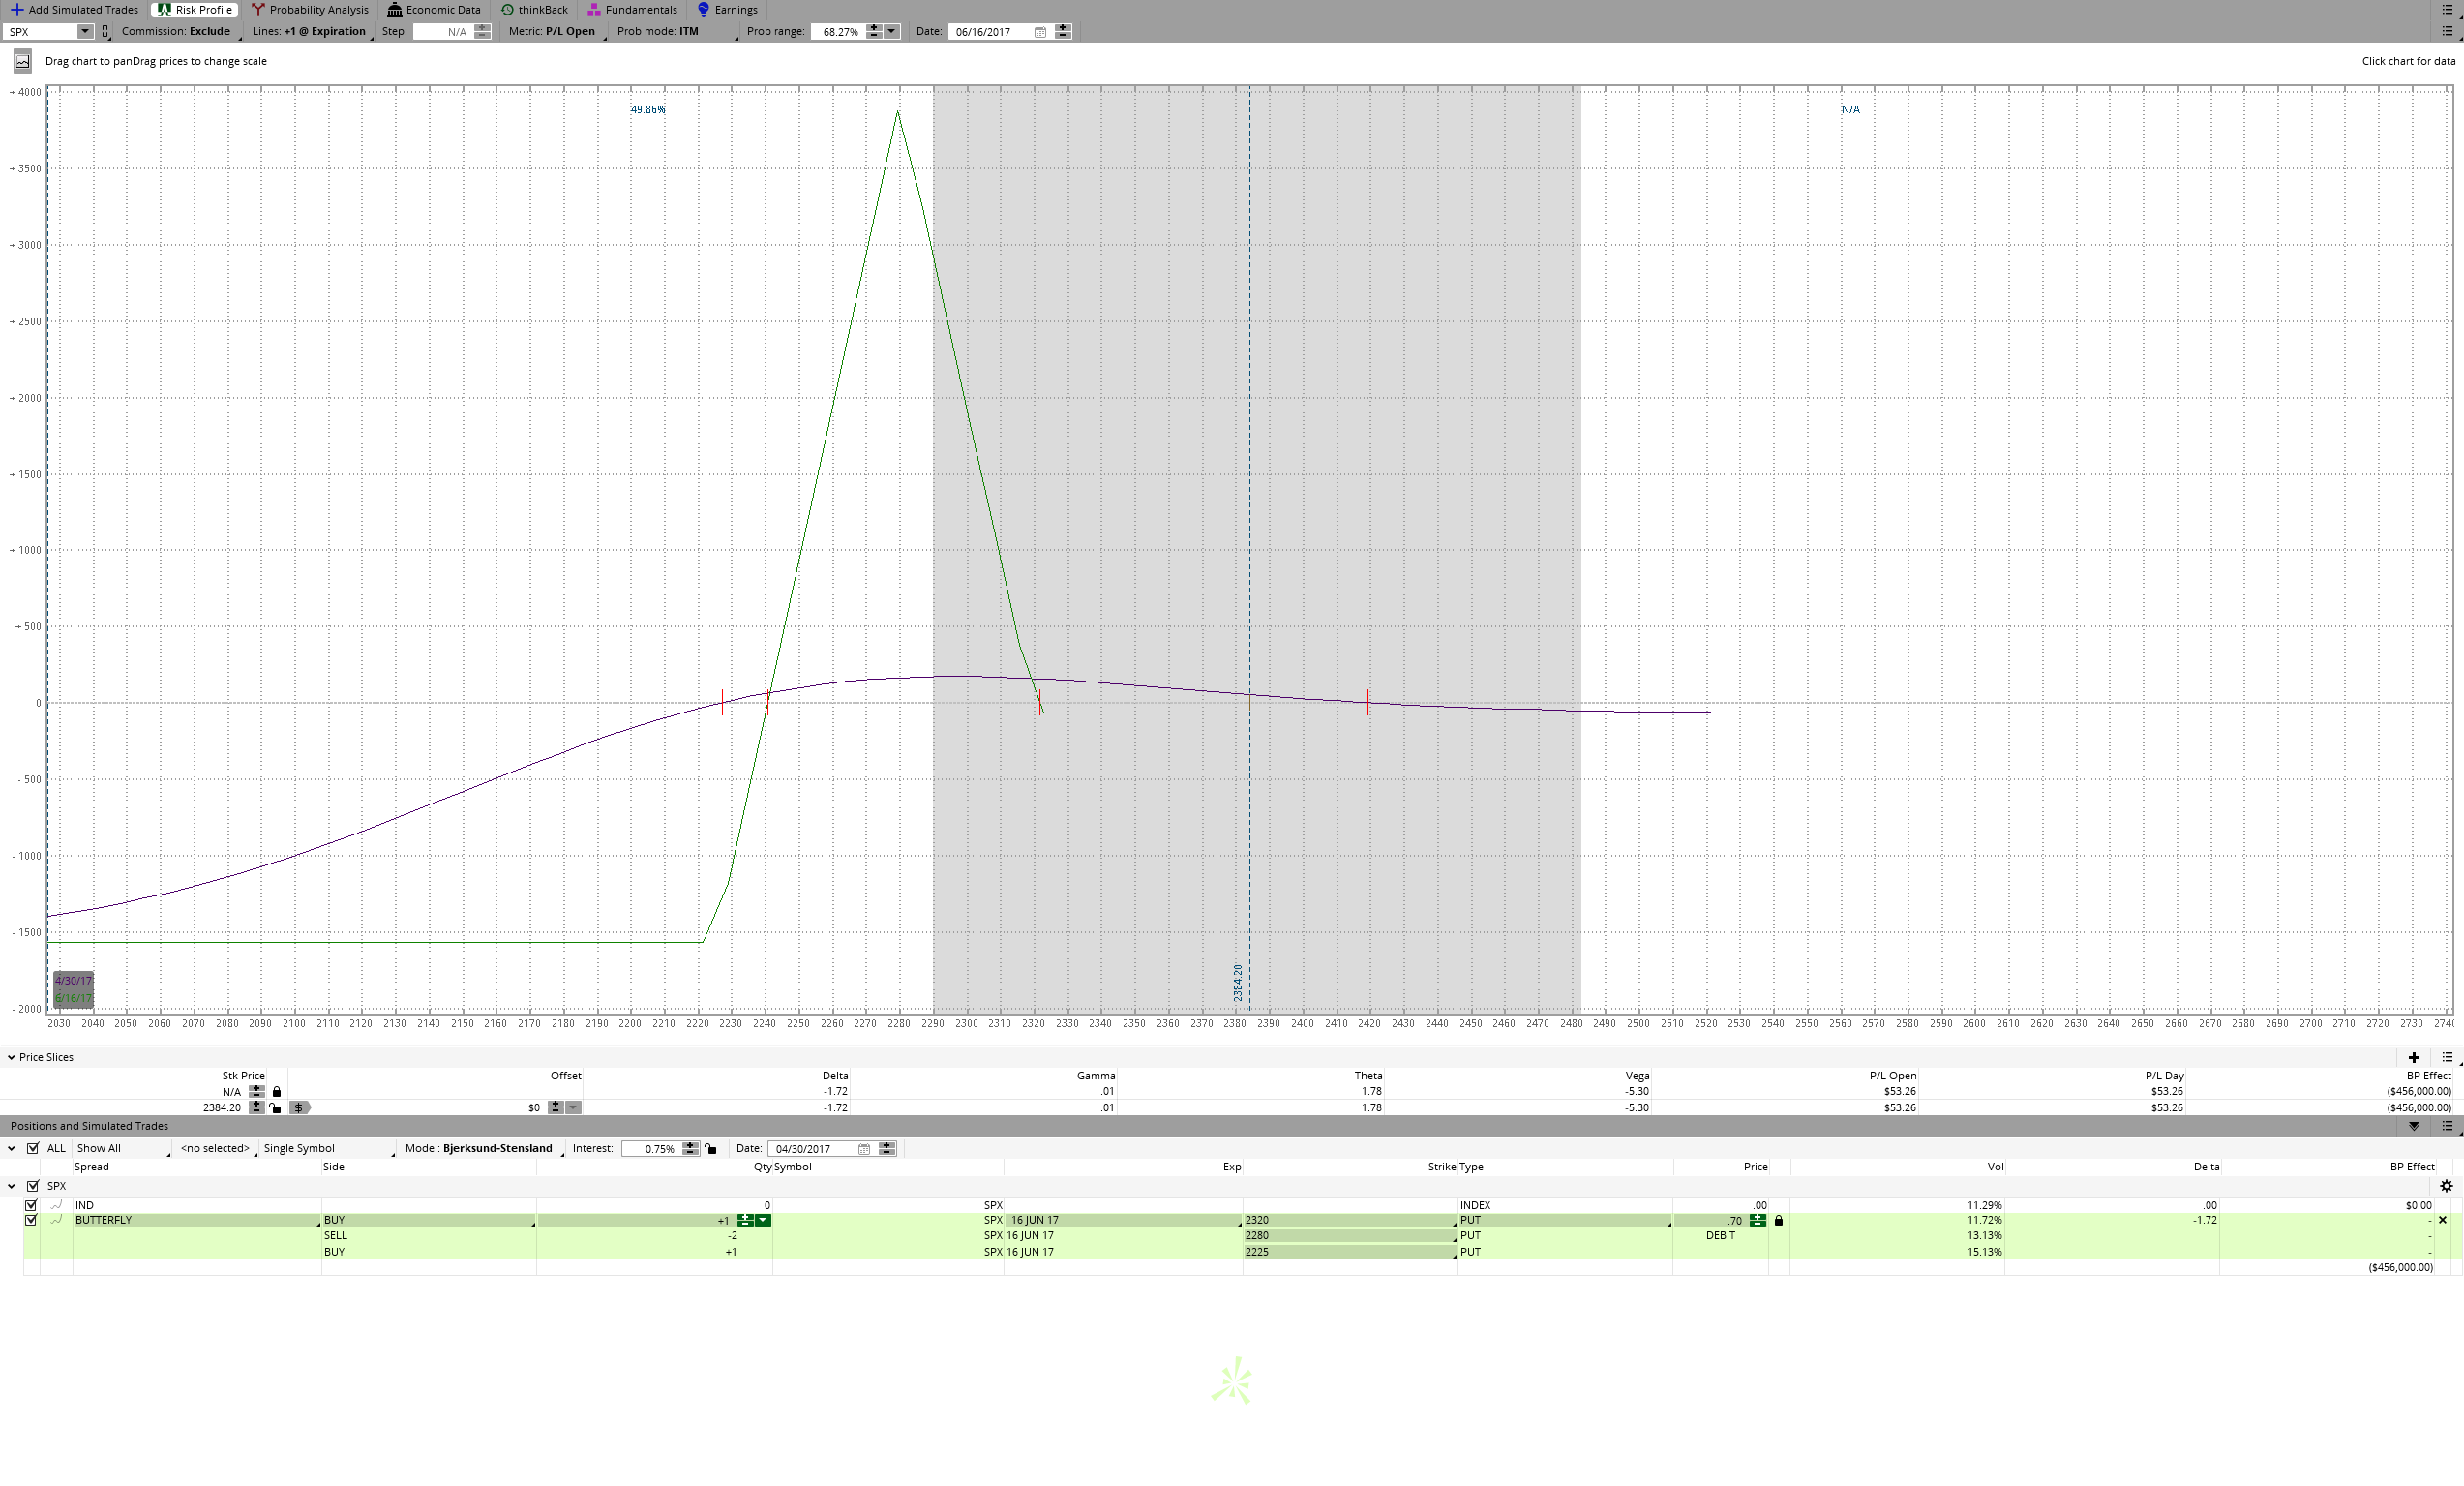The width and height of the screenshot is (2464, 1486).
Task: Click the padlock icon next to .70 price
Action: (x=1778, y=1221)
